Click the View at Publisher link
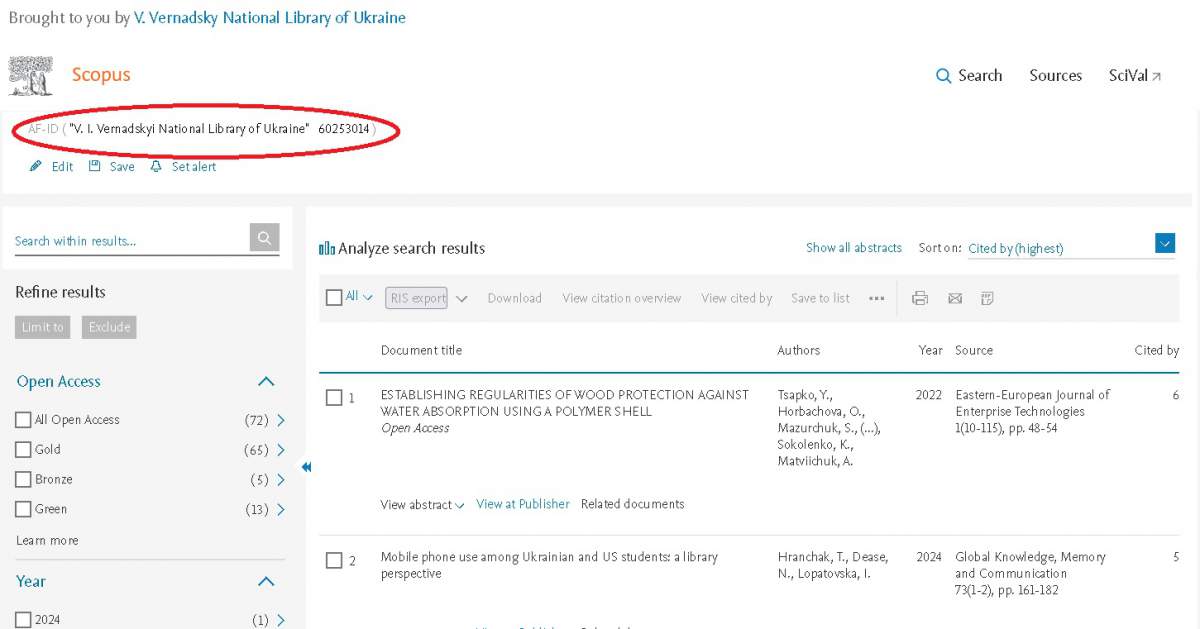1200x629 pixels. 522,504
